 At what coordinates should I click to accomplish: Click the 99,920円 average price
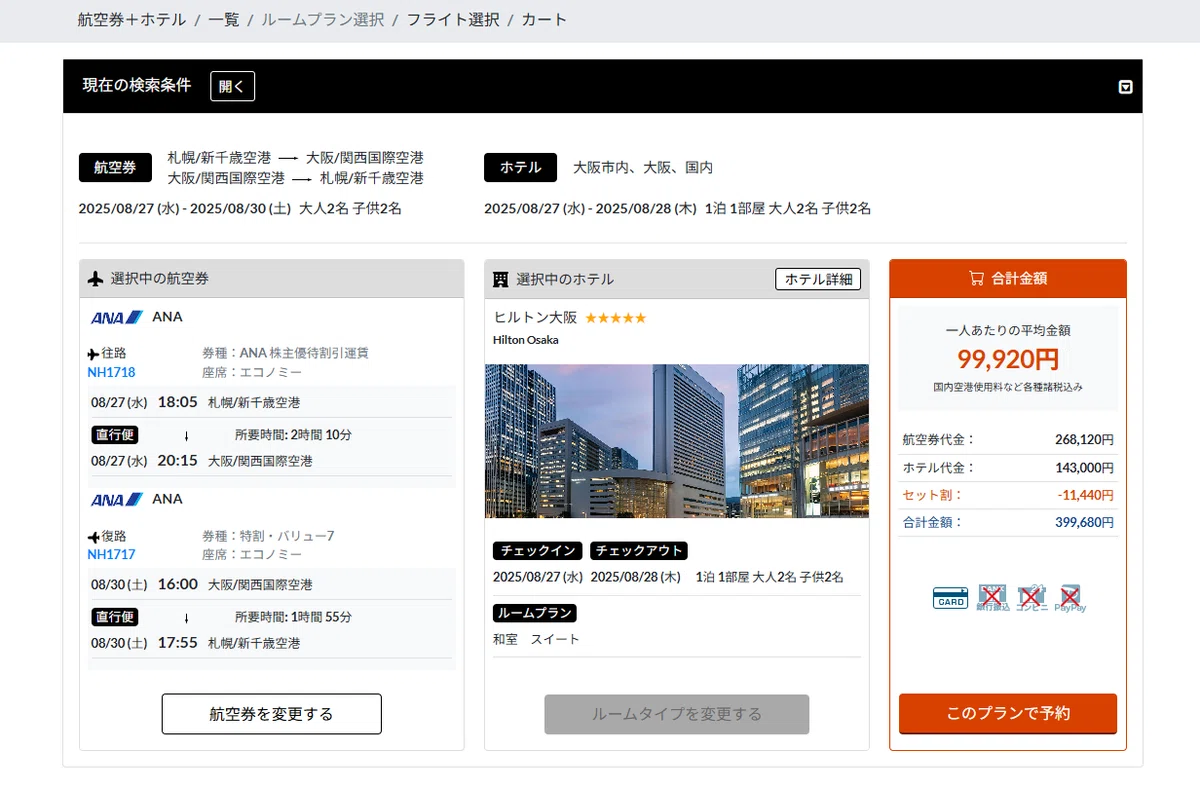[1008, 359]
